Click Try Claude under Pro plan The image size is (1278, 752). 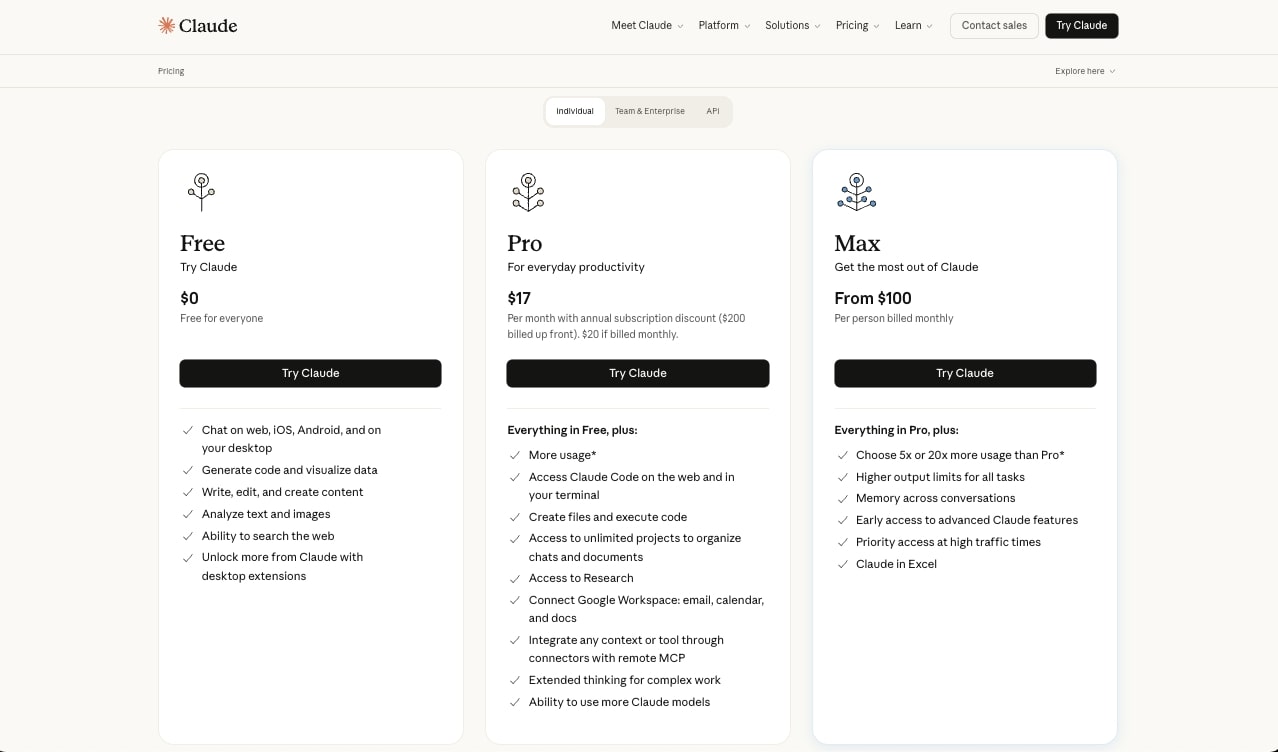coord(638,373)
